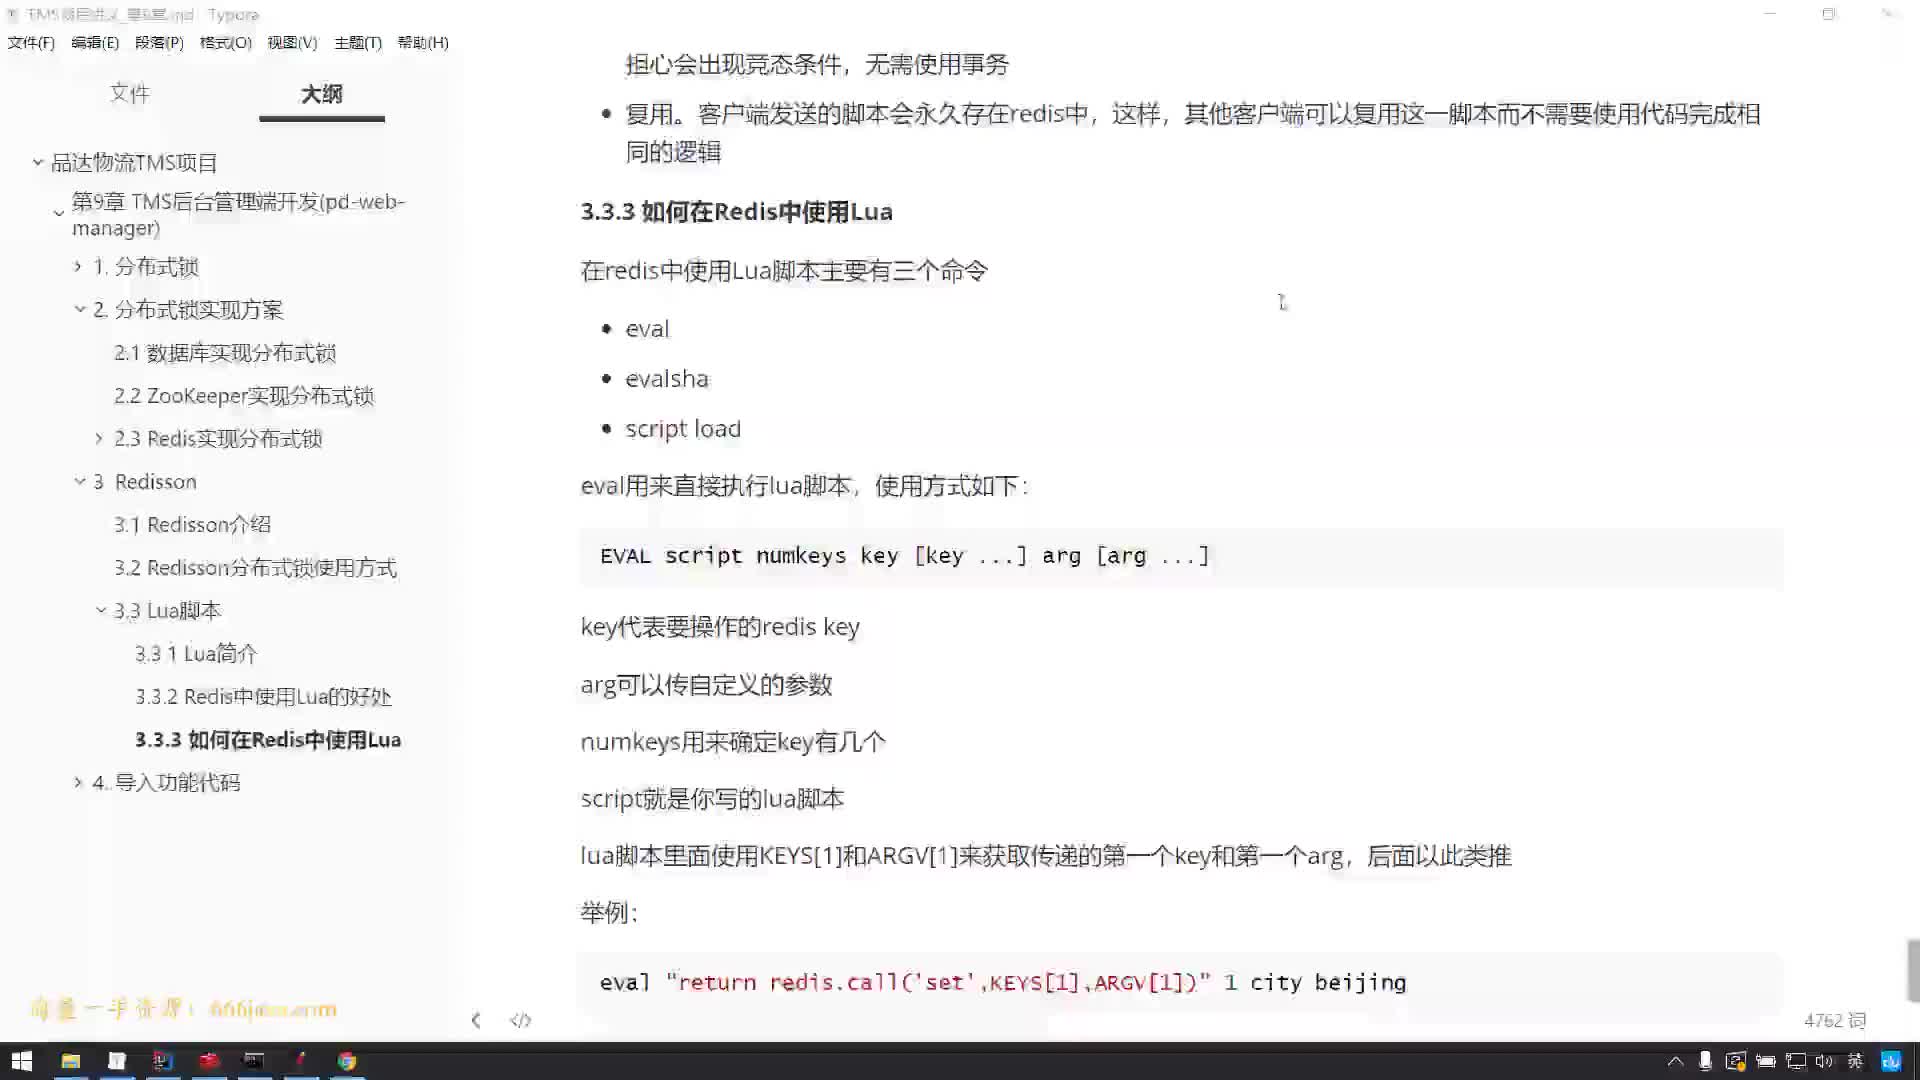Select the bold 3.3.3 如何在Redis中使用Lua outline entry
Viewport: 1920px width, 1080px height.
tap(268, 740)
